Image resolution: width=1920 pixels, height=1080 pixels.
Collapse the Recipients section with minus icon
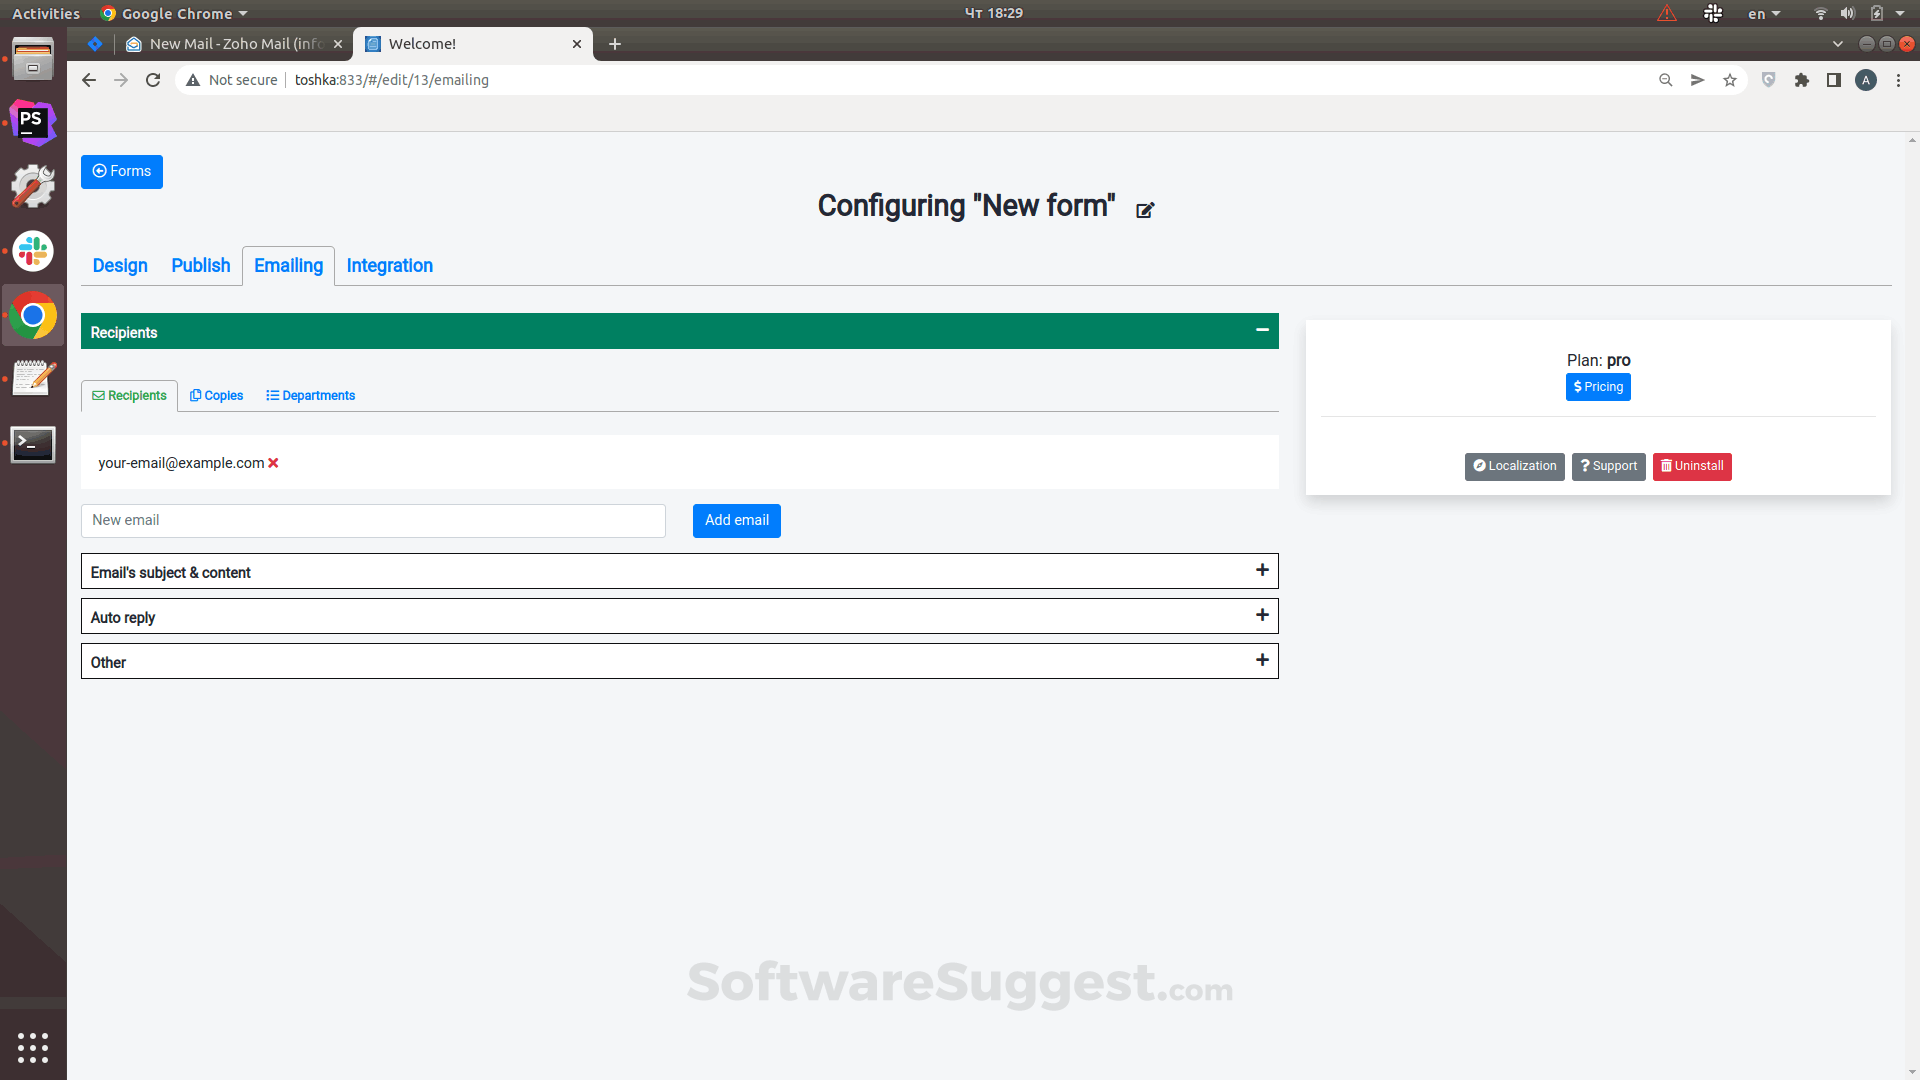click(x=1262, y=330)
